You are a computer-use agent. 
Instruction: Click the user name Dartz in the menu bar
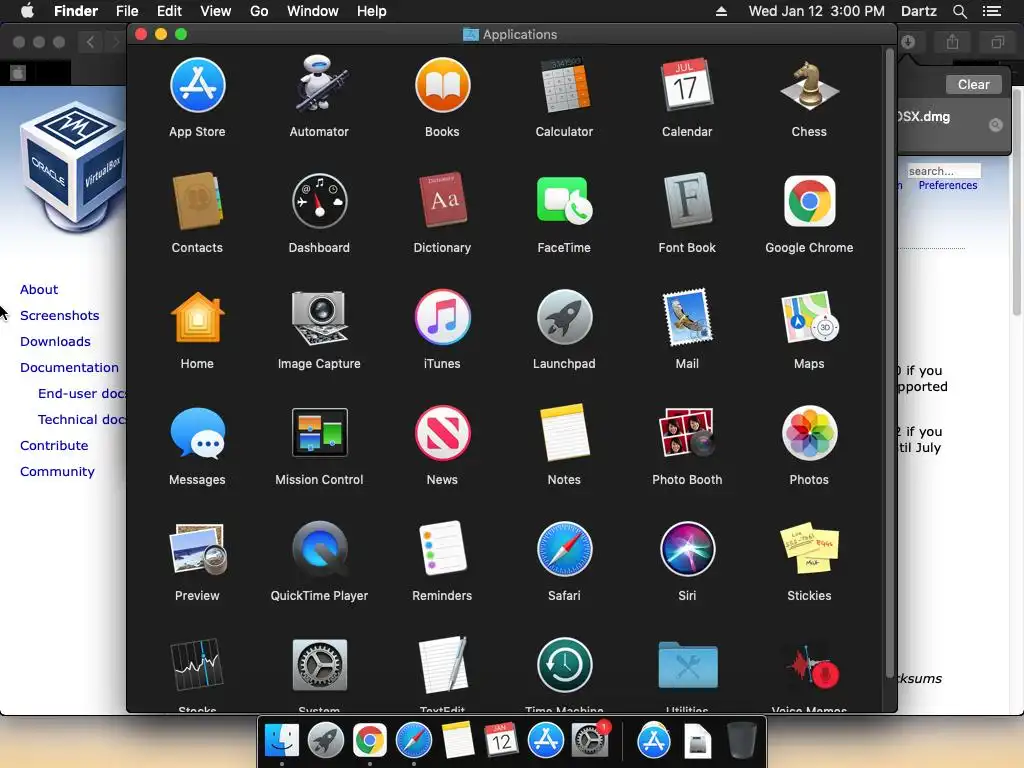pos(918,11)
